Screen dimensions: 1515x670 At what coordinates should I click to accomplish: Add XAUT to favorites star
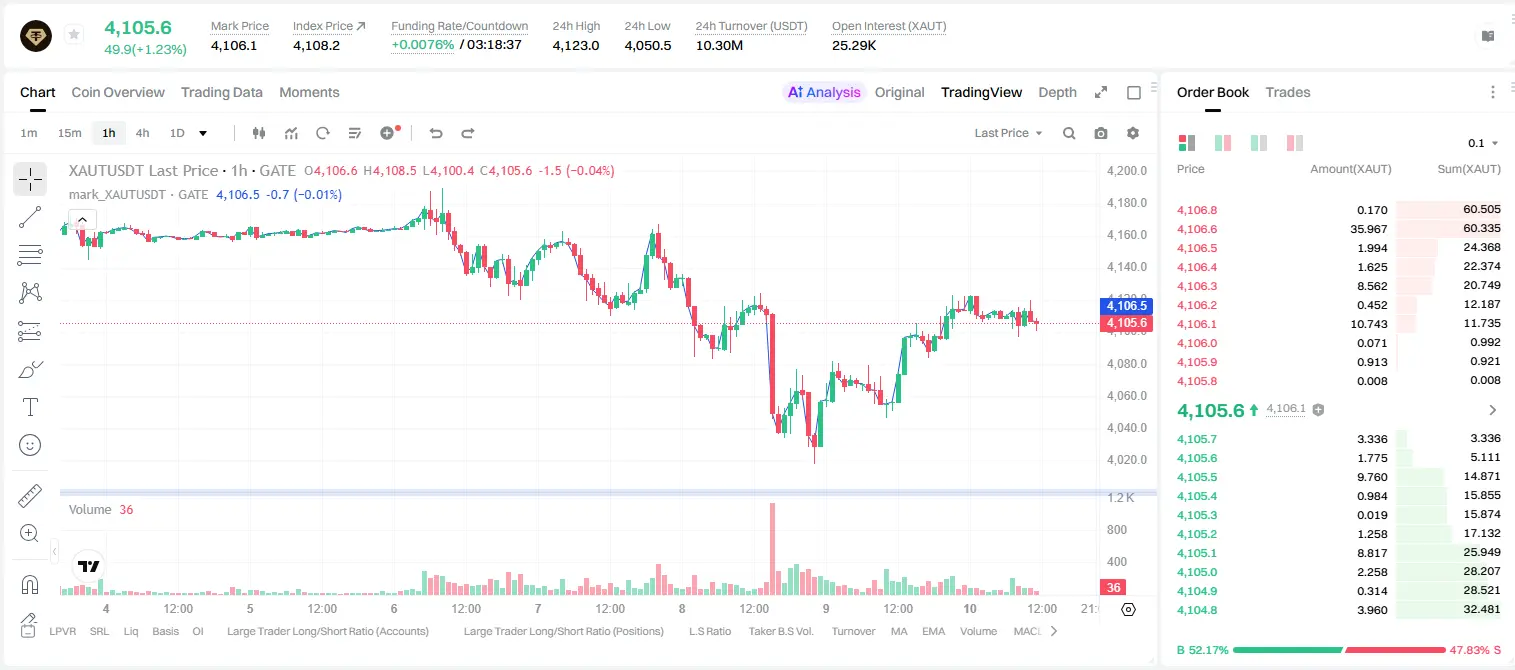coord(74,35)
